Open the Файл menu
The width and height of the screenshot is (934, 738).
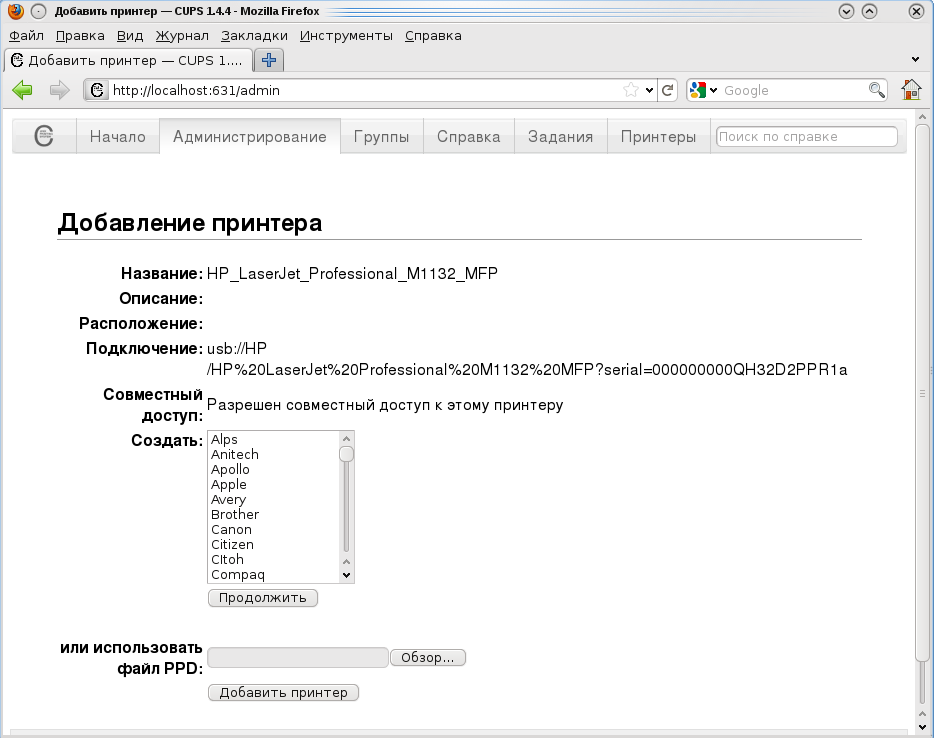(x=27, y=36)
